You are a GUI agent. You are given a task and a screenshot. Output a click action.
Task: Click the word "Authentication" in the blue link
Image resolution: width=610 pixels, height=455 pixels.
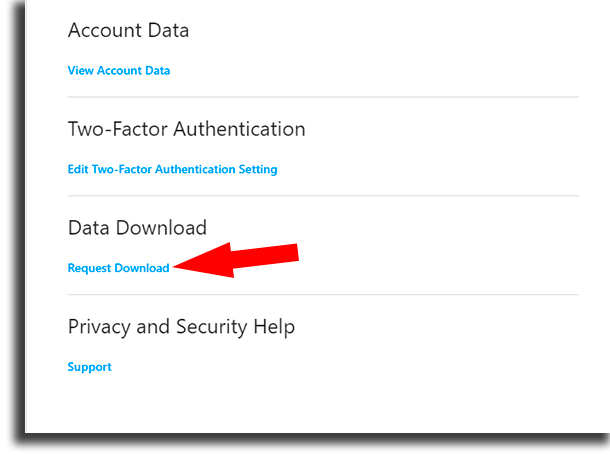point(195,169)
